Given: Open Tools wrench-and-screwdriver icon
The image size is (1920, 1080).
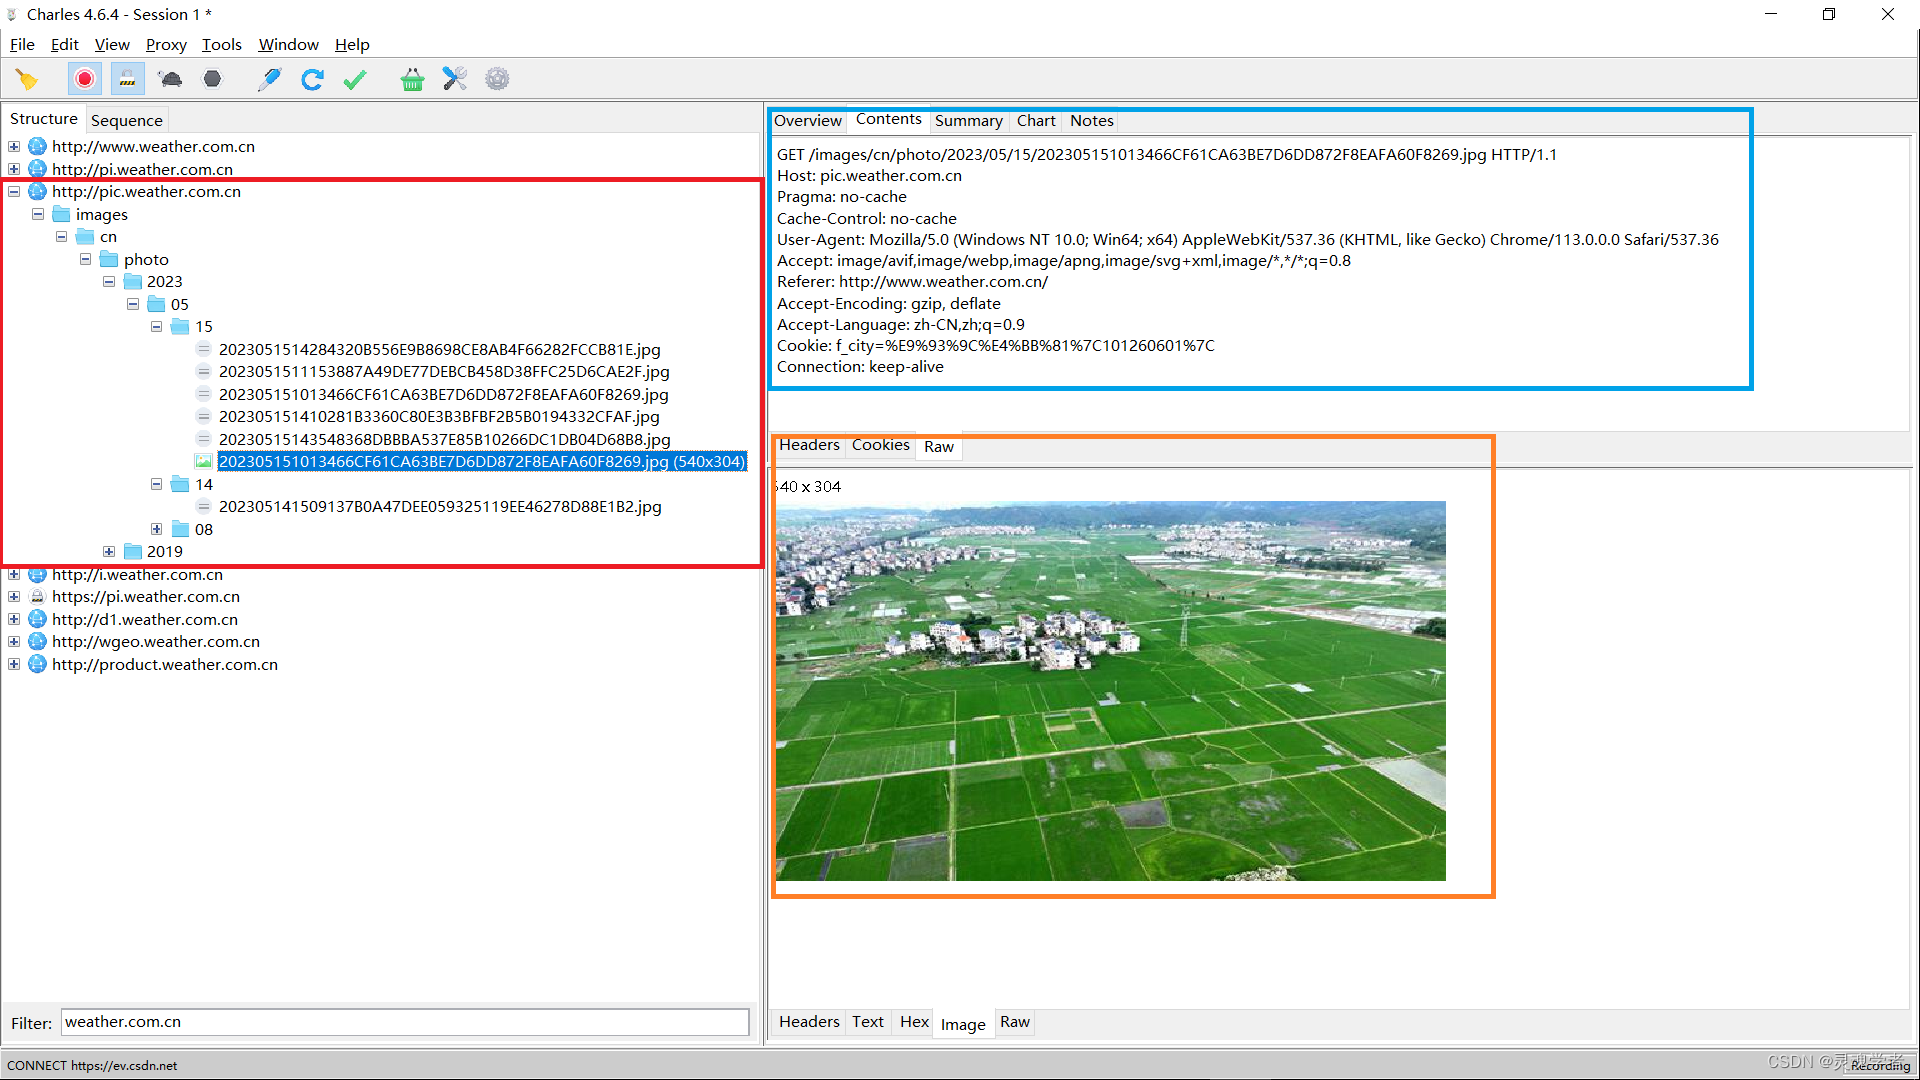Looking at the screenshot, I should point(455,79).
